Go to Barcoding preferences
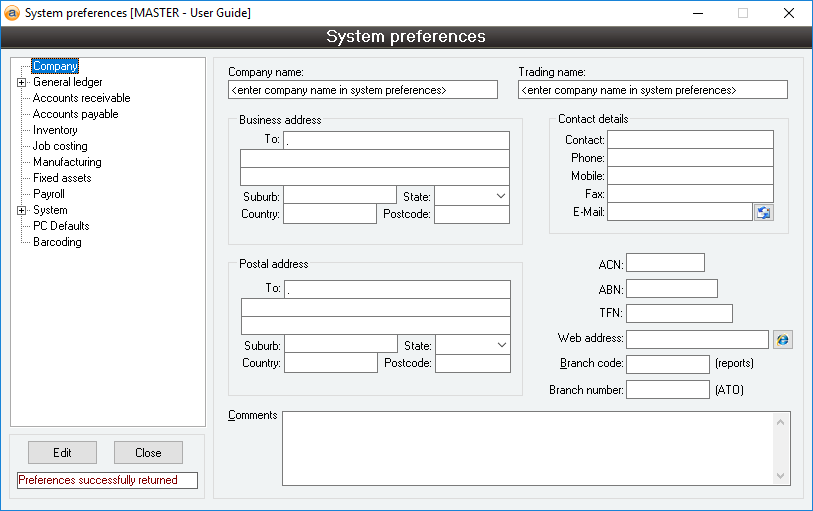 (57, 242)
